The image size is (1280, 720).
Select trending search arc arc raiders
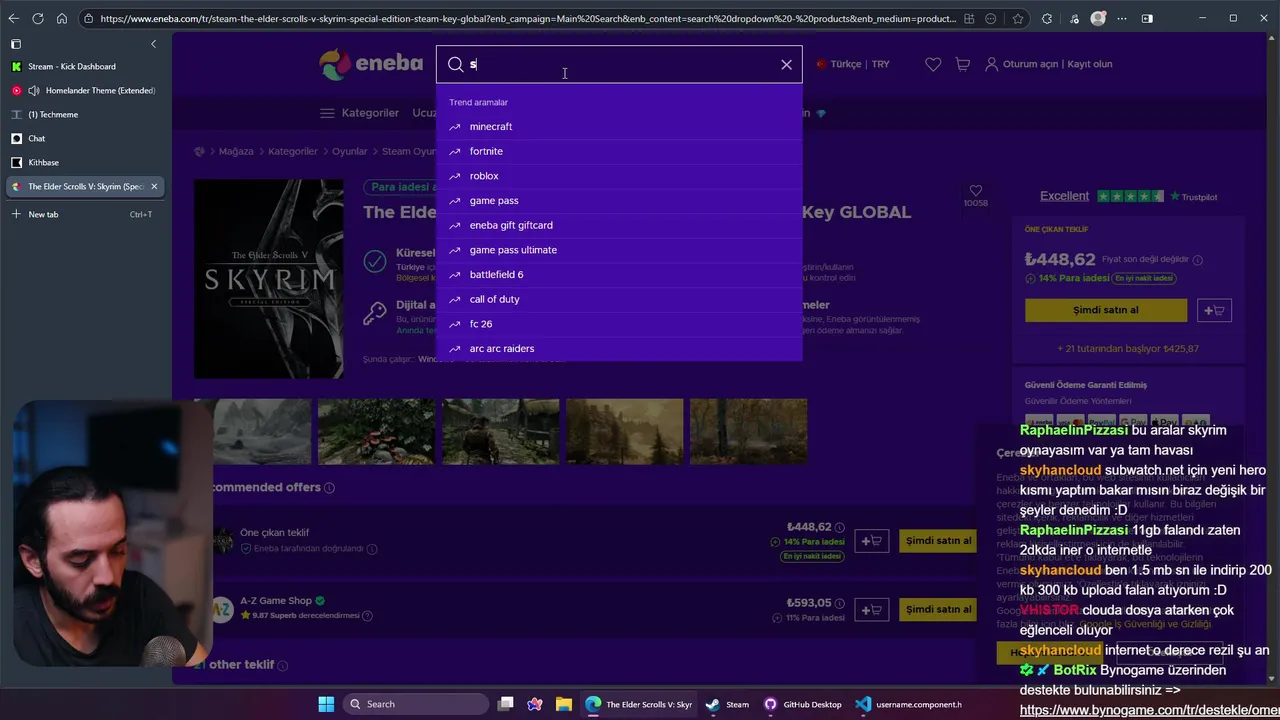(x=619, y=349)
